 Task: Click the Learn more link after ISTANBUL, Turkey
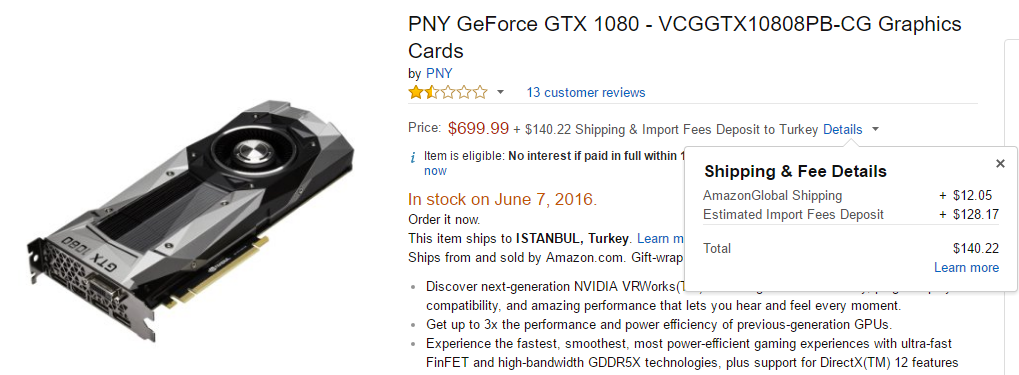click(660, 239)
